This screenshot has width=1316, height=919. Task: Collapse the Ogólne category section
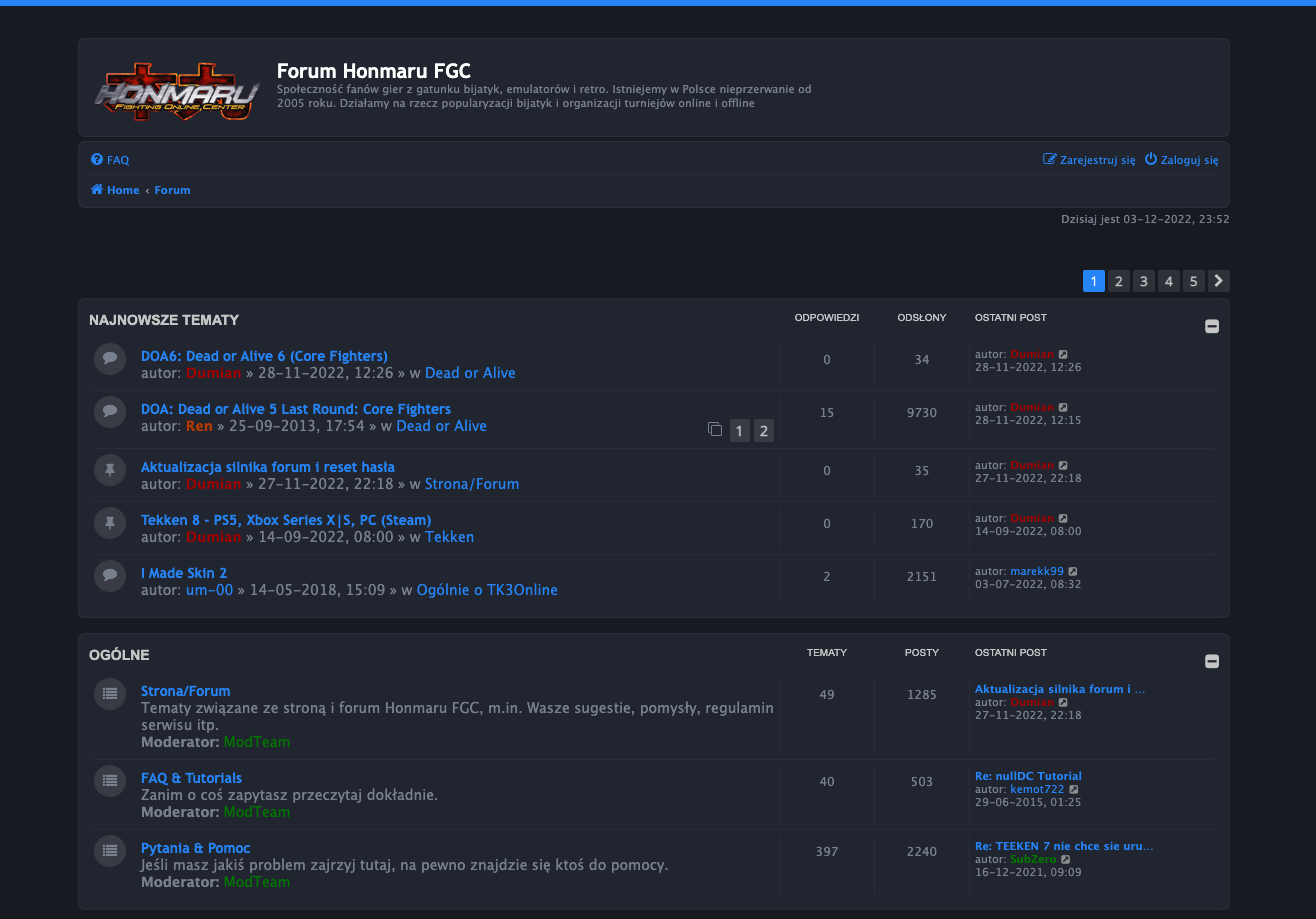click(x=1212, y=661)
